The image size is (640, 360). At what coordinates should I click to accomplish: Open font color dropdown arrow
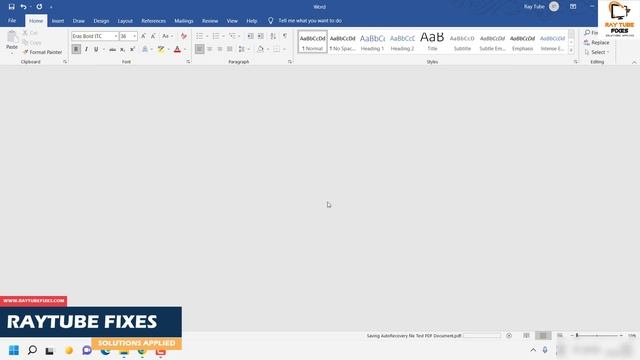click(184, 49)
